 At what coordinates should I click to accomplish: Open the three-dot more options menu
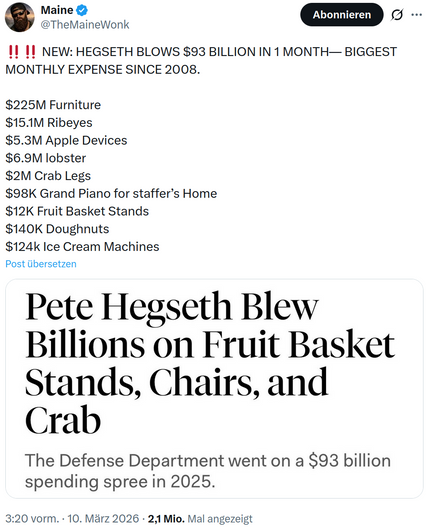coord(417,15)
